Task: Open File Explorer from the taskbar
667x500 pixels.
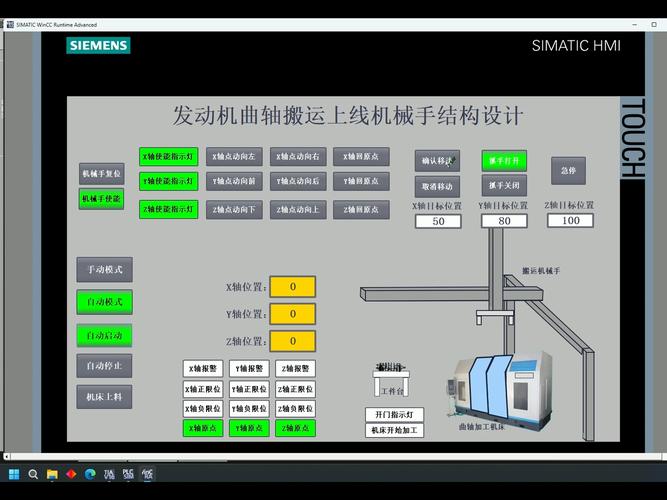Action: tap(52, 474)
